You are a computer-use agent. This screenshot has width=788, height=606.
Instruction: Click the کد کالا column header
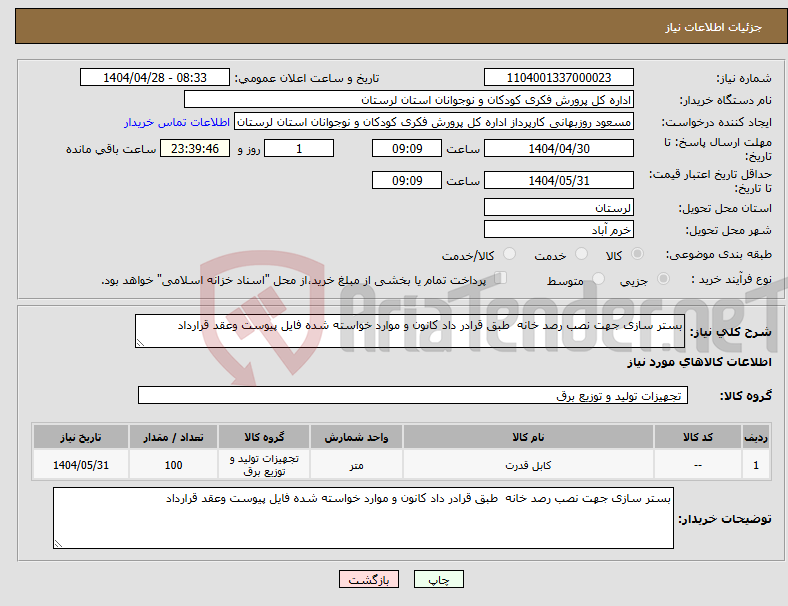tap(698, 437)
